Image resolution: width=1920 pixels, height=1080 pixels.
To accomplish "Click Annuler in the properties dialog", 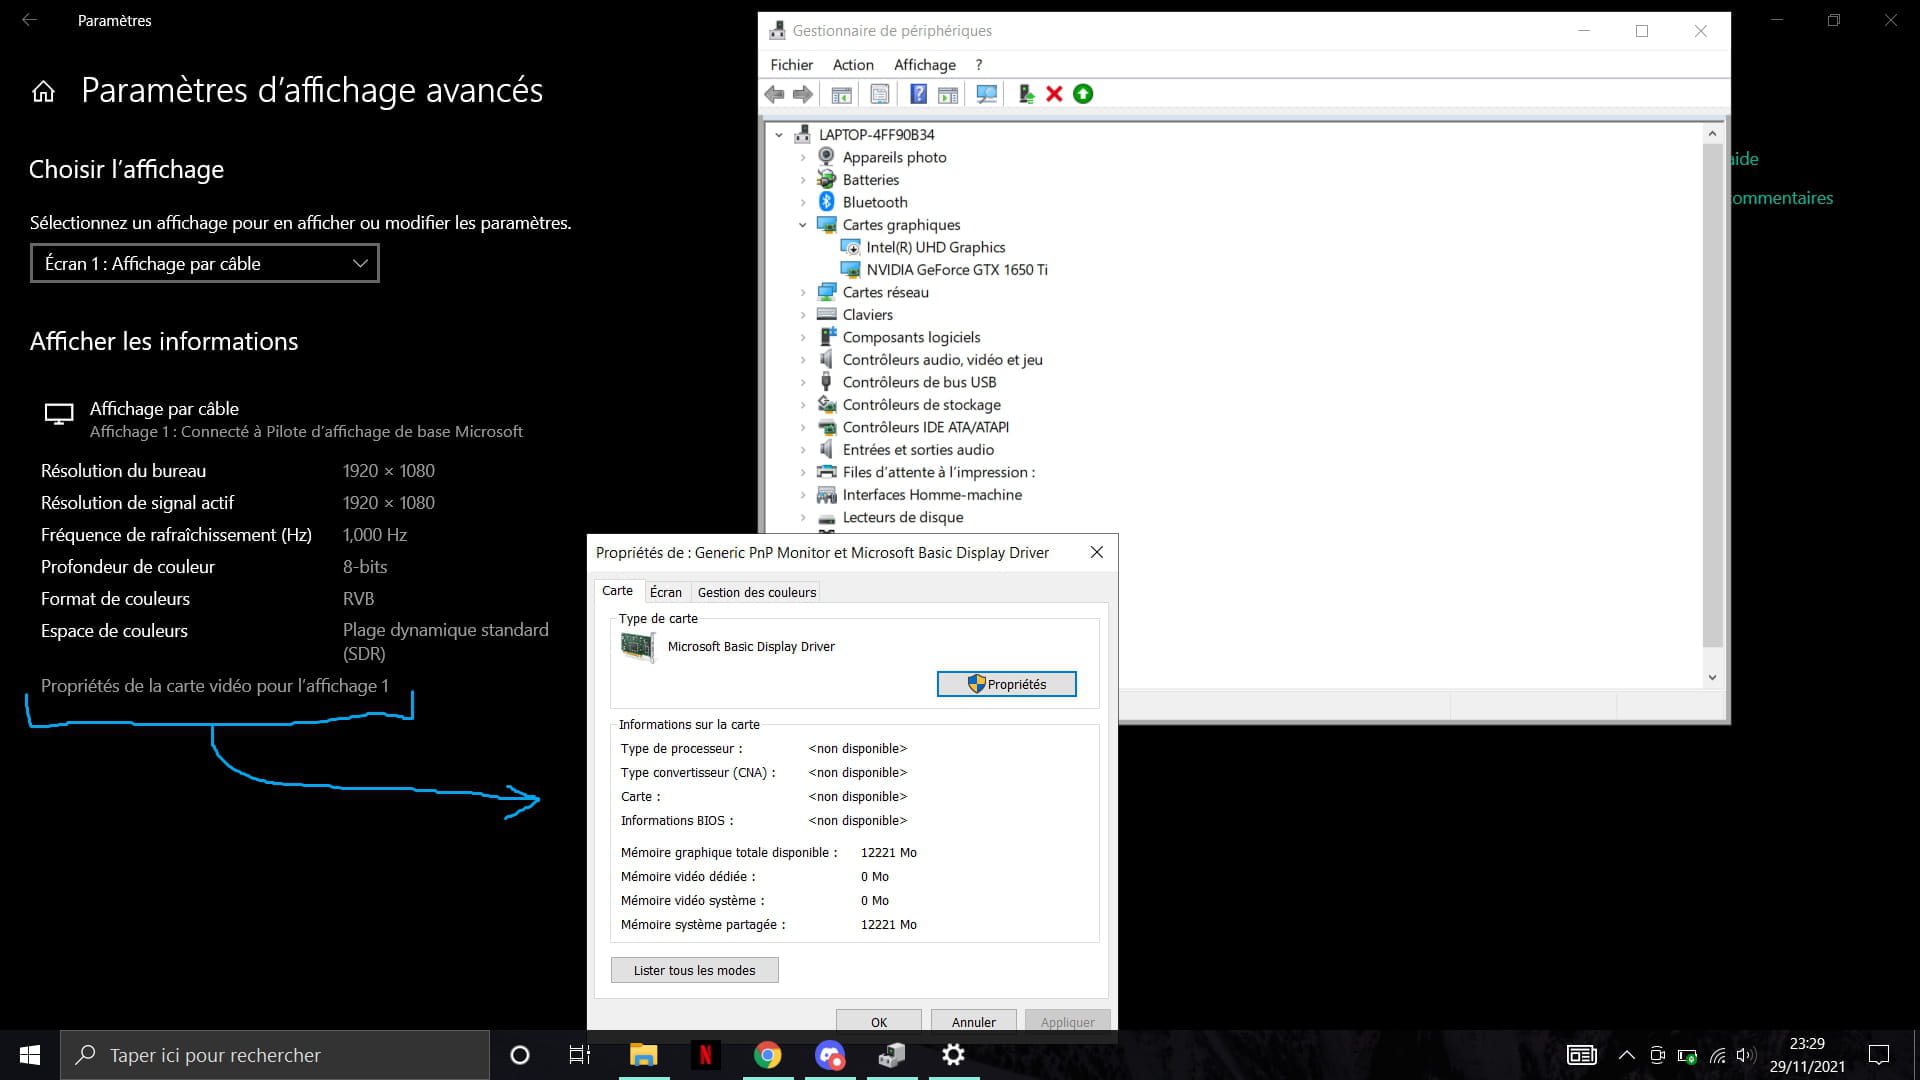I will click(973, 1021).
